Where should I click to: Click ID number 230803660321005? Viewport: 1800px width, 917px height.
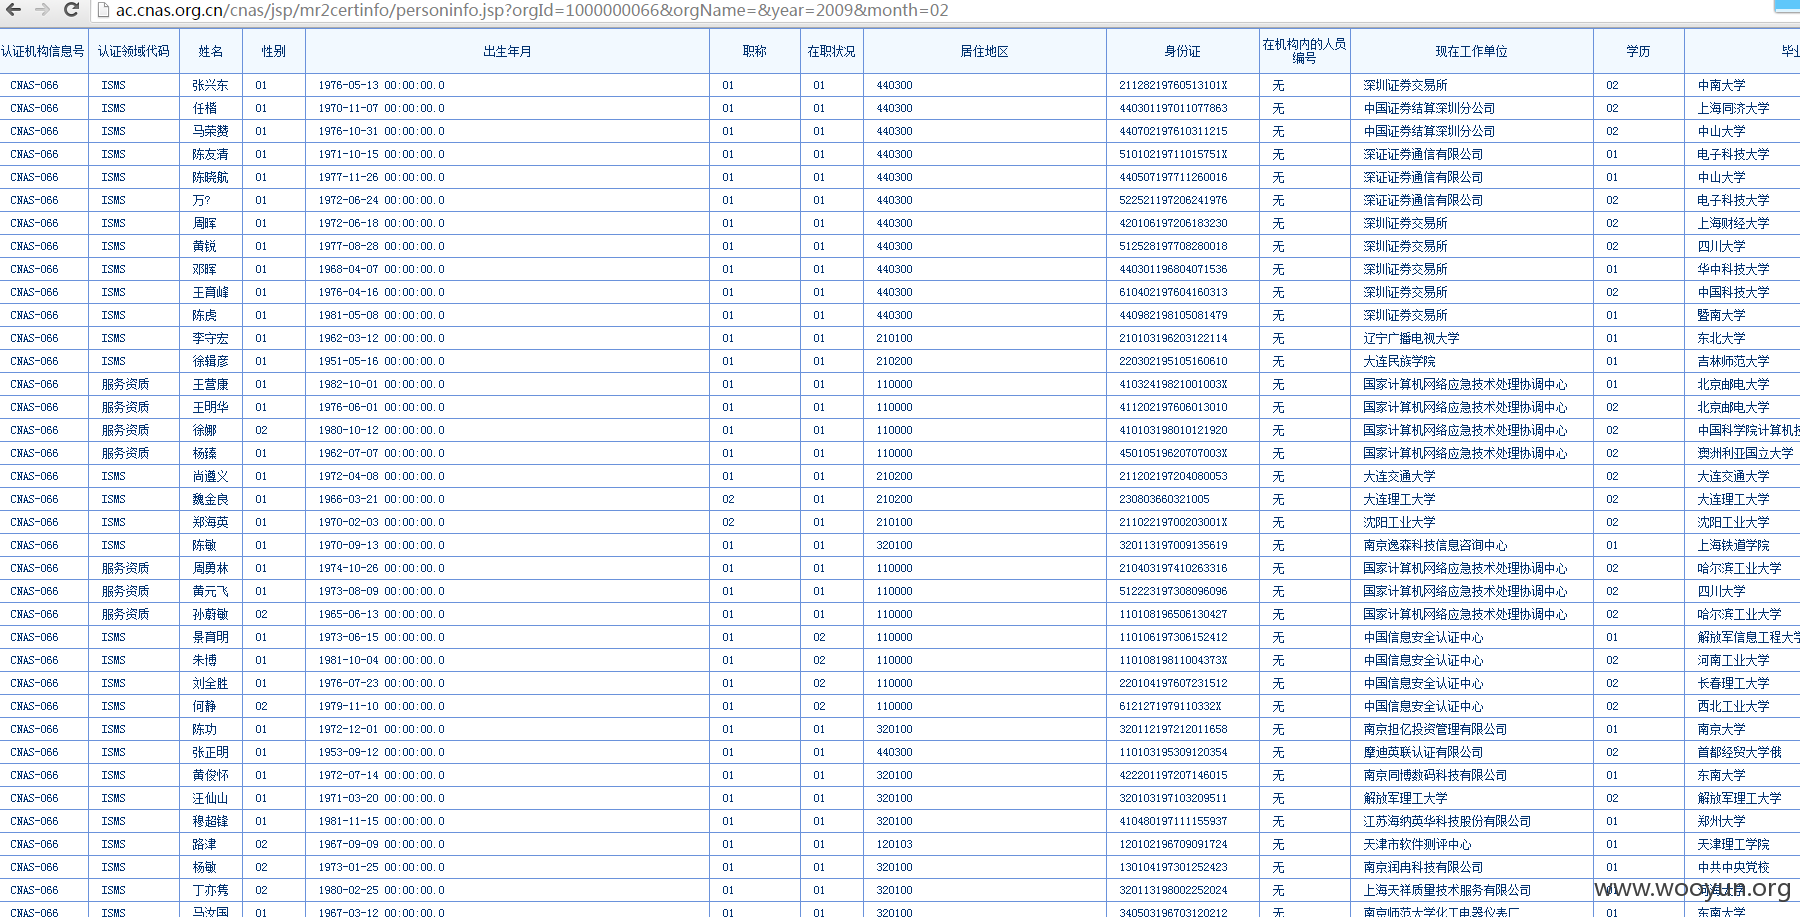[1164, 499]
